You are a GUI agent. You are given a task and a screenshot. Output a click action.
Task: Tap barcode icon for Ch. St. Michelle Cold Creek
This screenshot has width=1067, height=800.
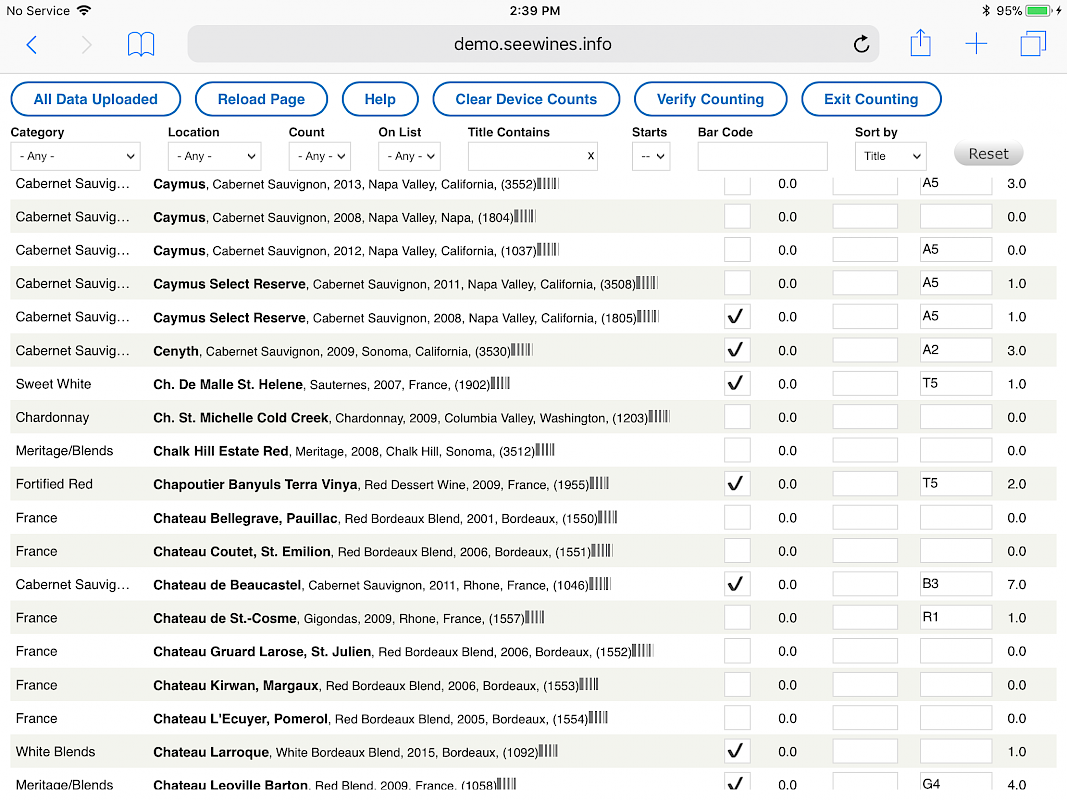coord(659,416)
